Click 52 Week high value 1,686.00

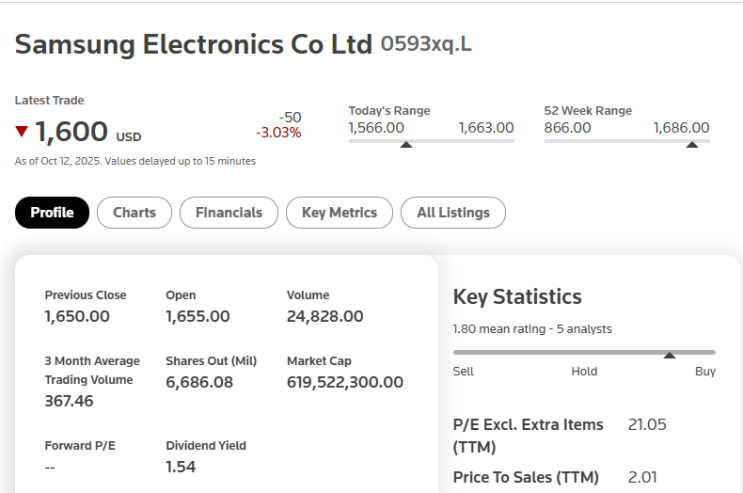pos(681,128)
